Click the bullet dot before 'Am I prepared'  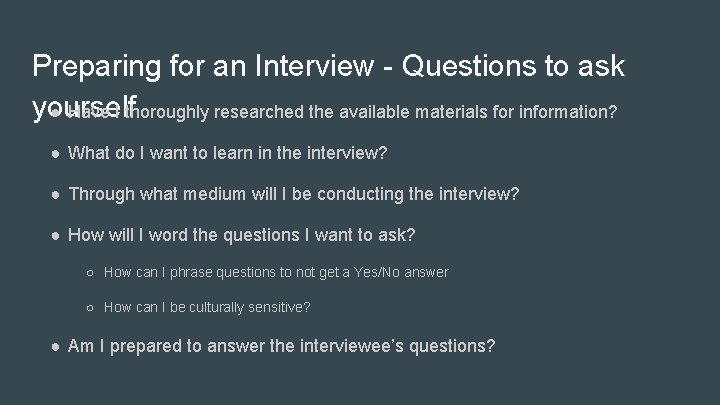tap(56, 347)
